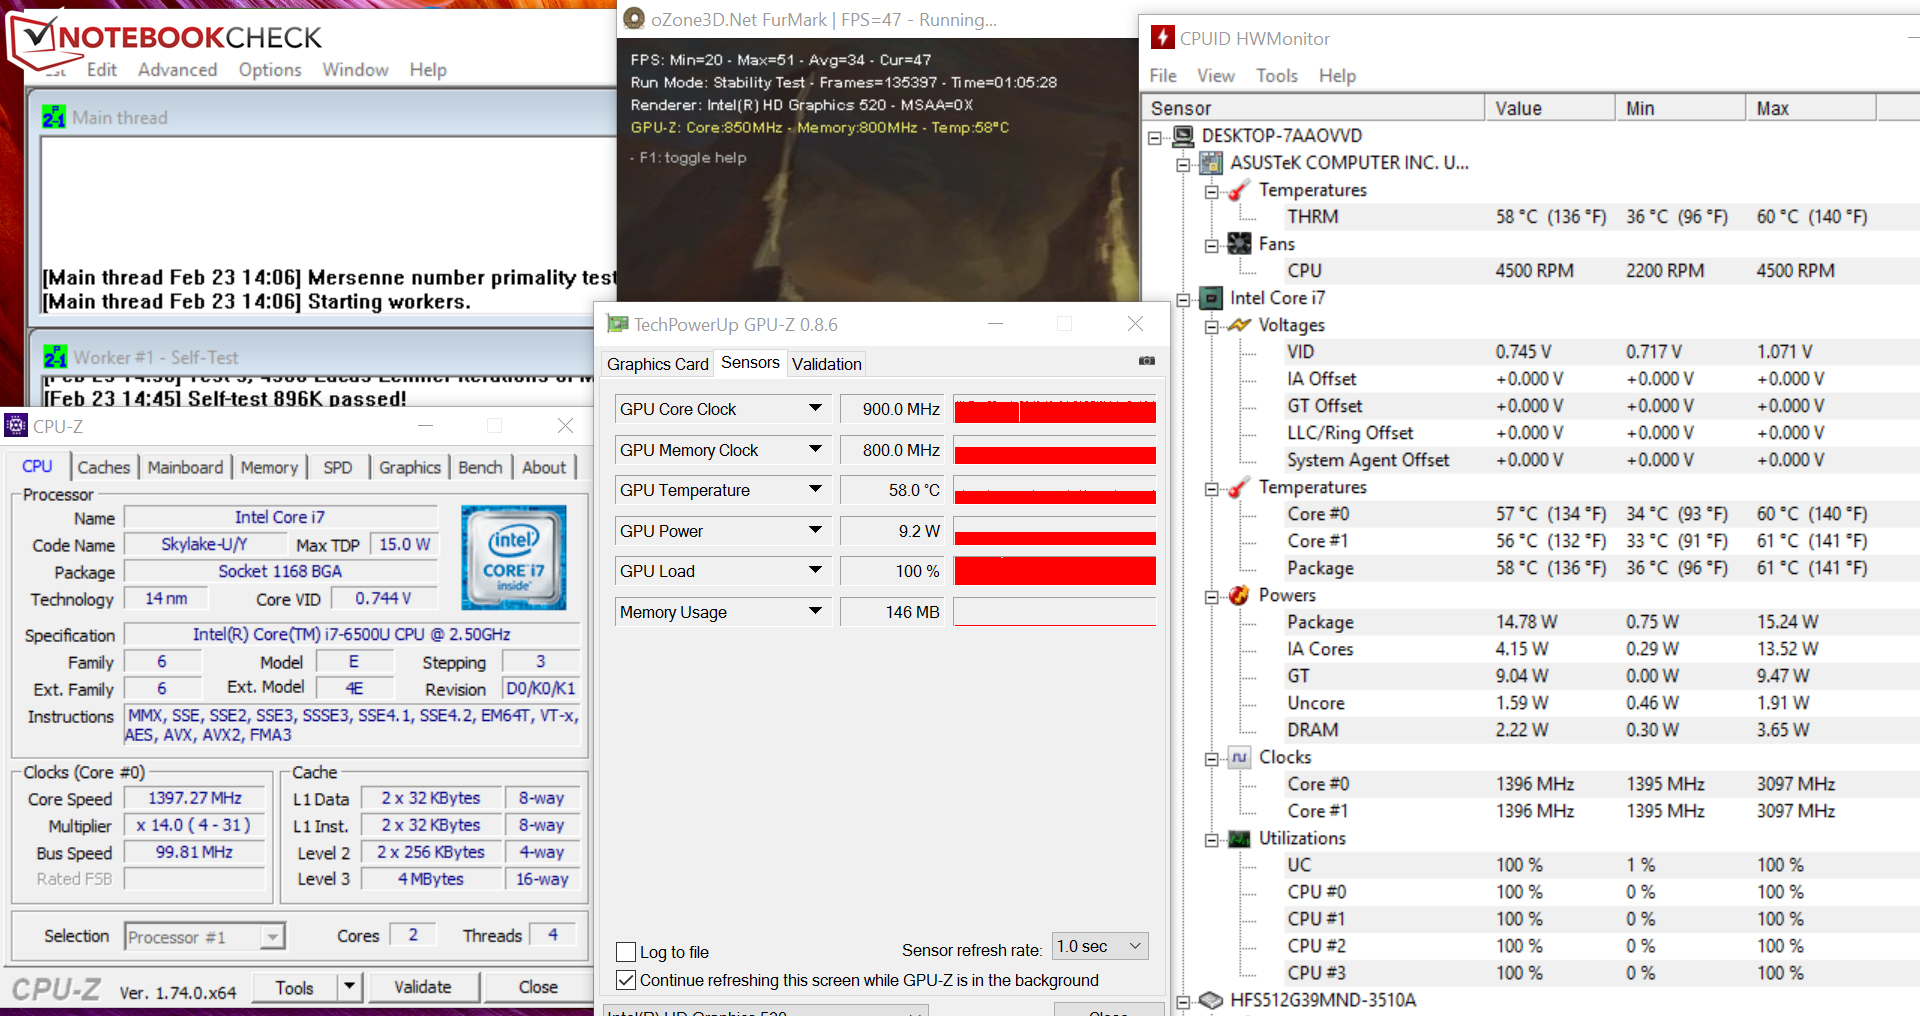Switch to the Graphics tab in CPU-Z
Screen dimensions: 1920x1016
point(410,467)
